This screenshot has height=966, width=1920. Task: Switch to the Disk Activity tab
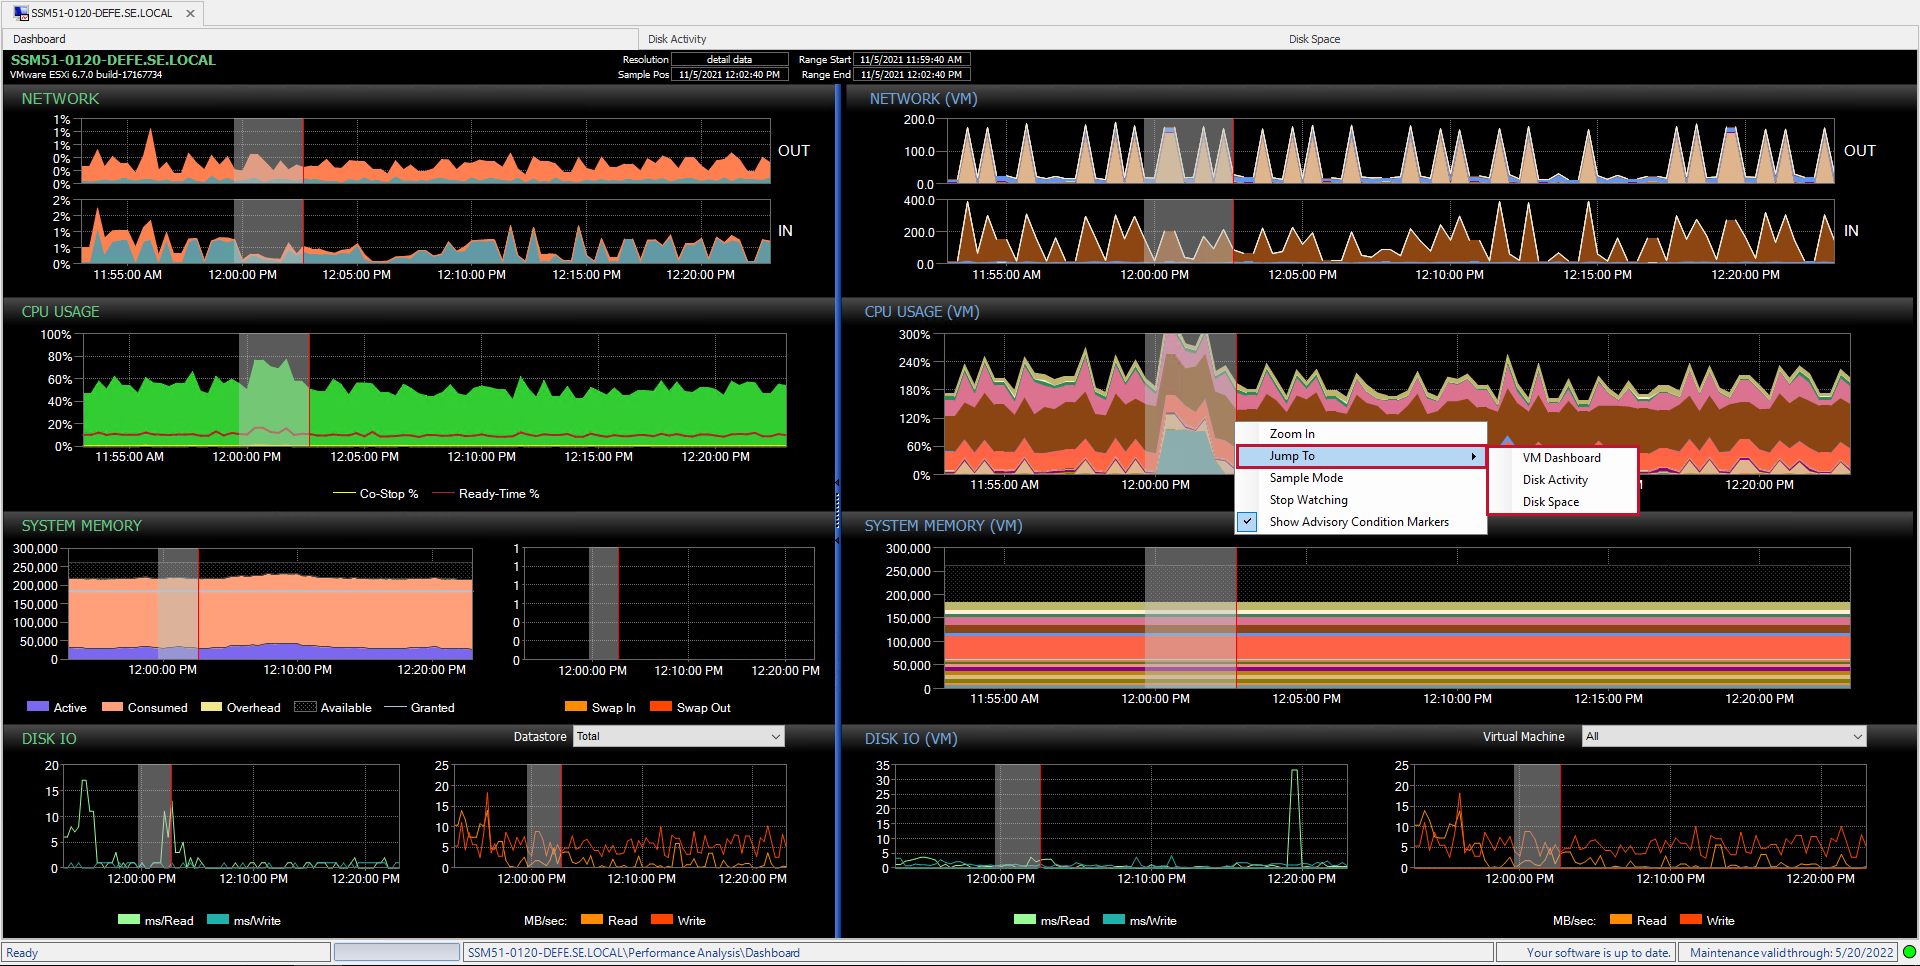(677, 39)
